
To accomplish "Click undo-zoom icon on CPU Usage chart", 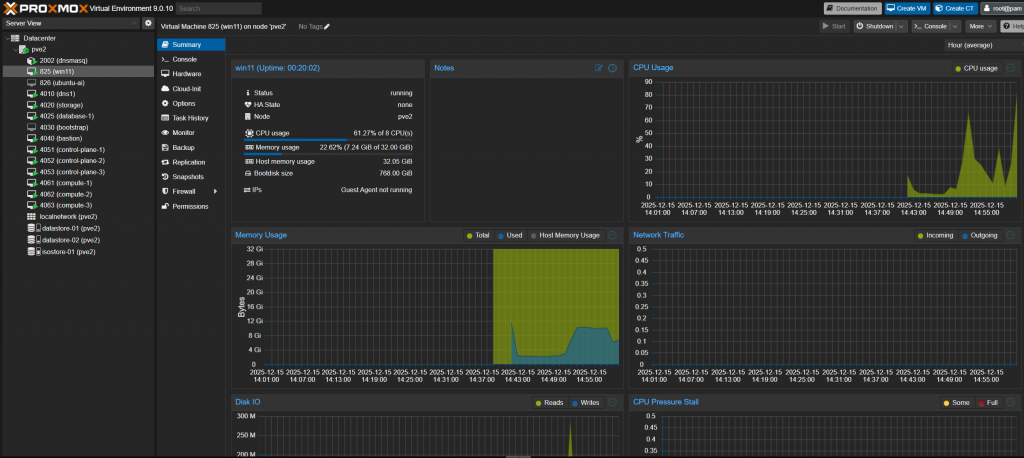I will pos(1011,68).
